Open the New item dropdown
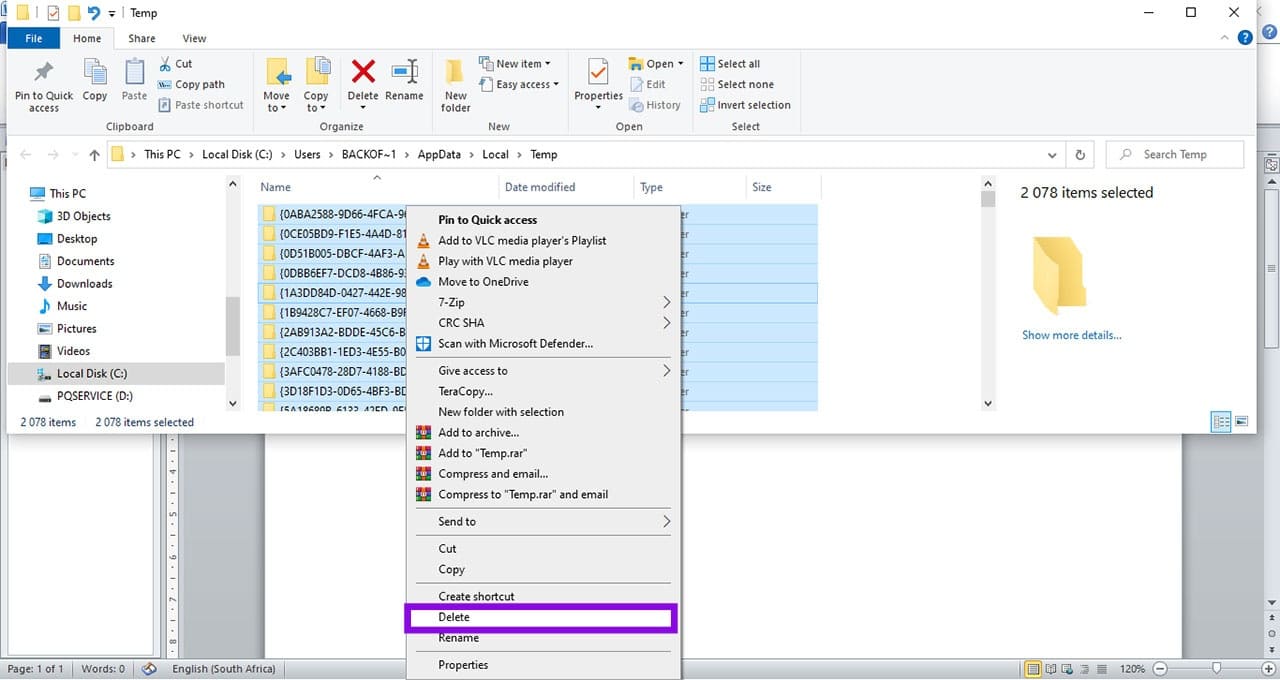This screenshot has width=1280, height=680. tap(515, 64)
